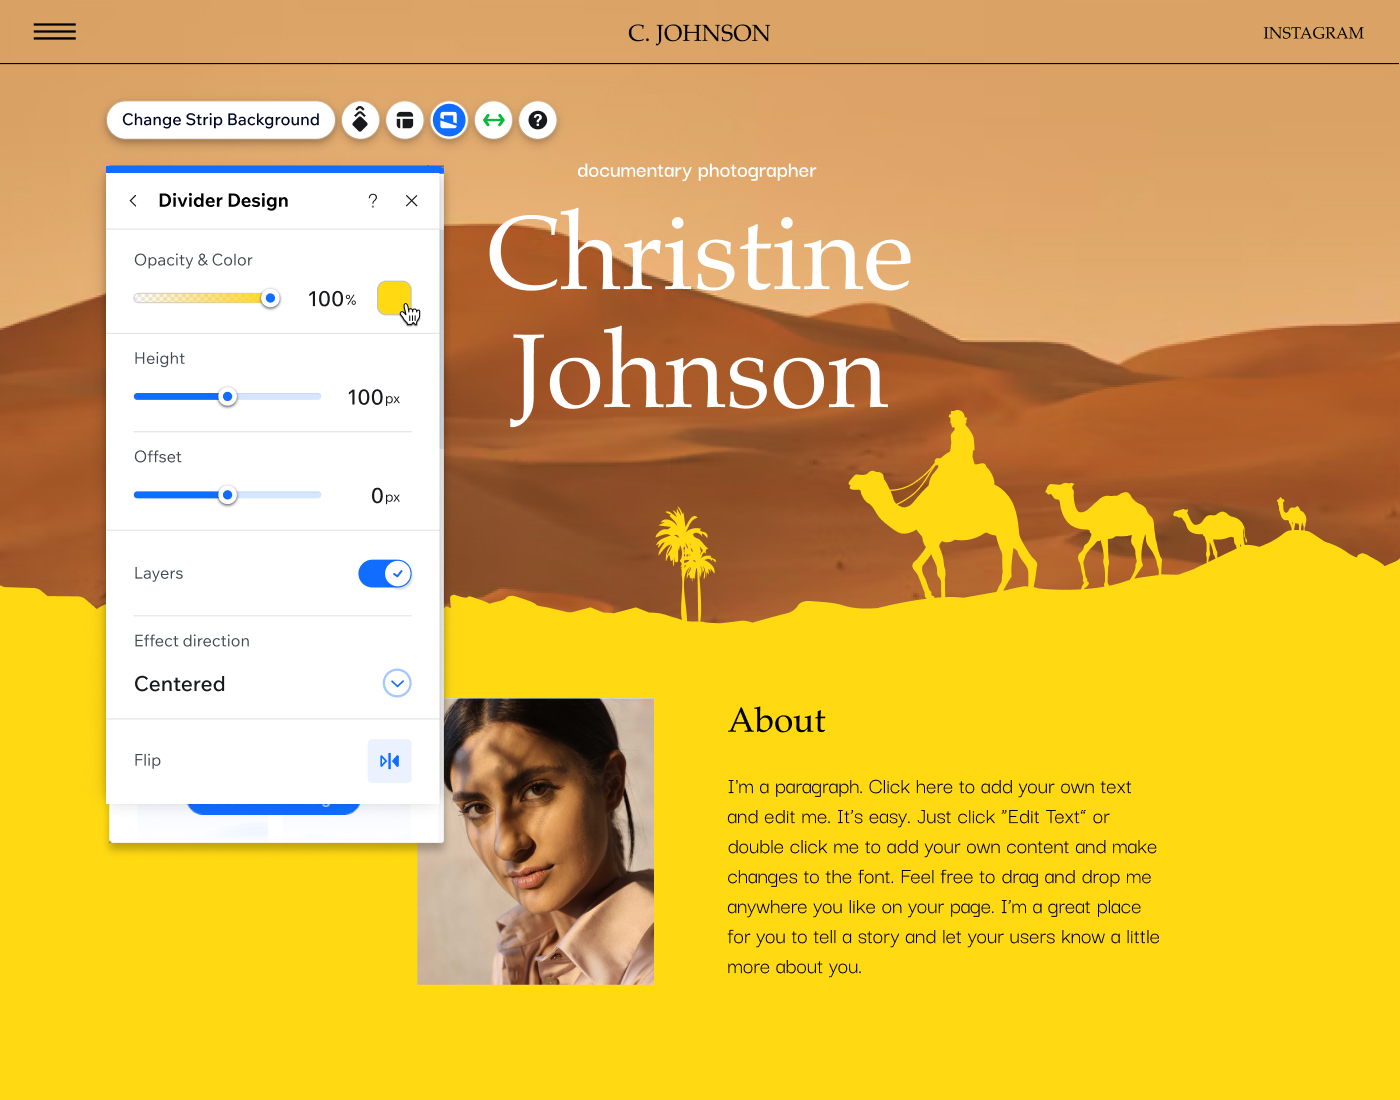The height and width of the screenshot is (1100, 1400).
Task: Click the Change Strip Background button
Action: pyautogui.click(x=220, y=120)
